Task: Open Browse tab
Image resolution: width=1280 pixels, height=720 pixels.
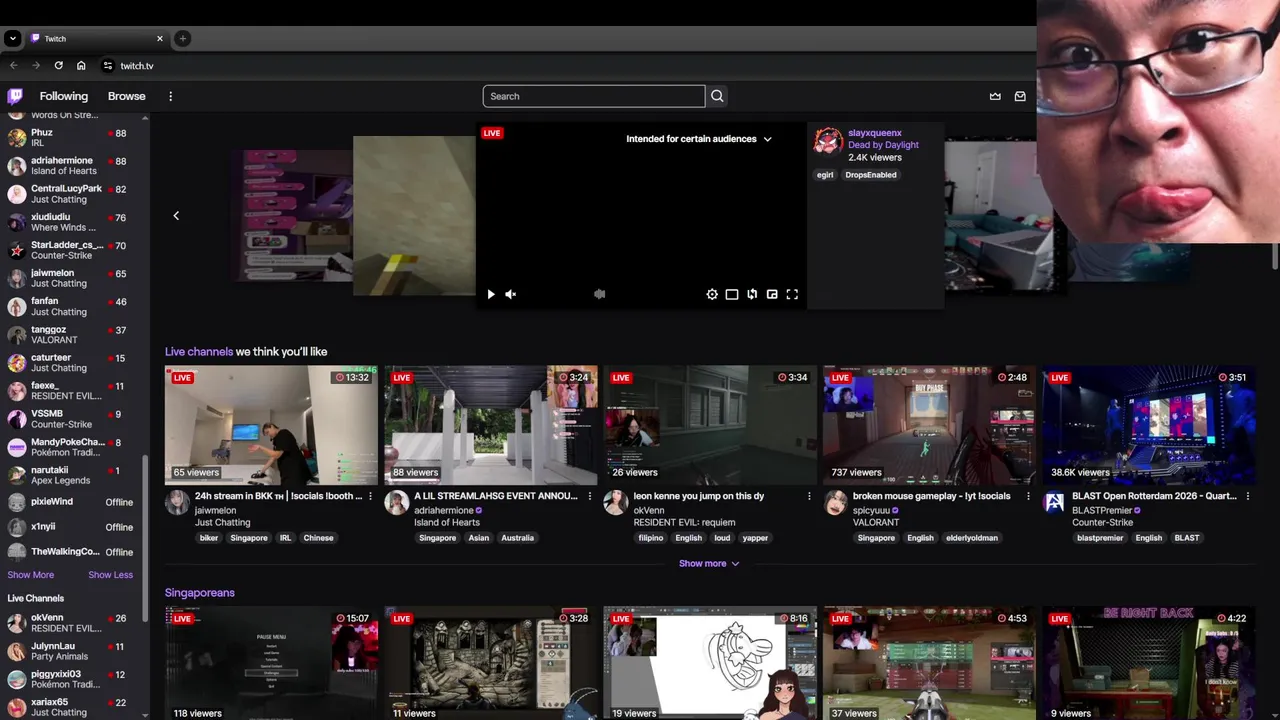Action: (127, 96)
